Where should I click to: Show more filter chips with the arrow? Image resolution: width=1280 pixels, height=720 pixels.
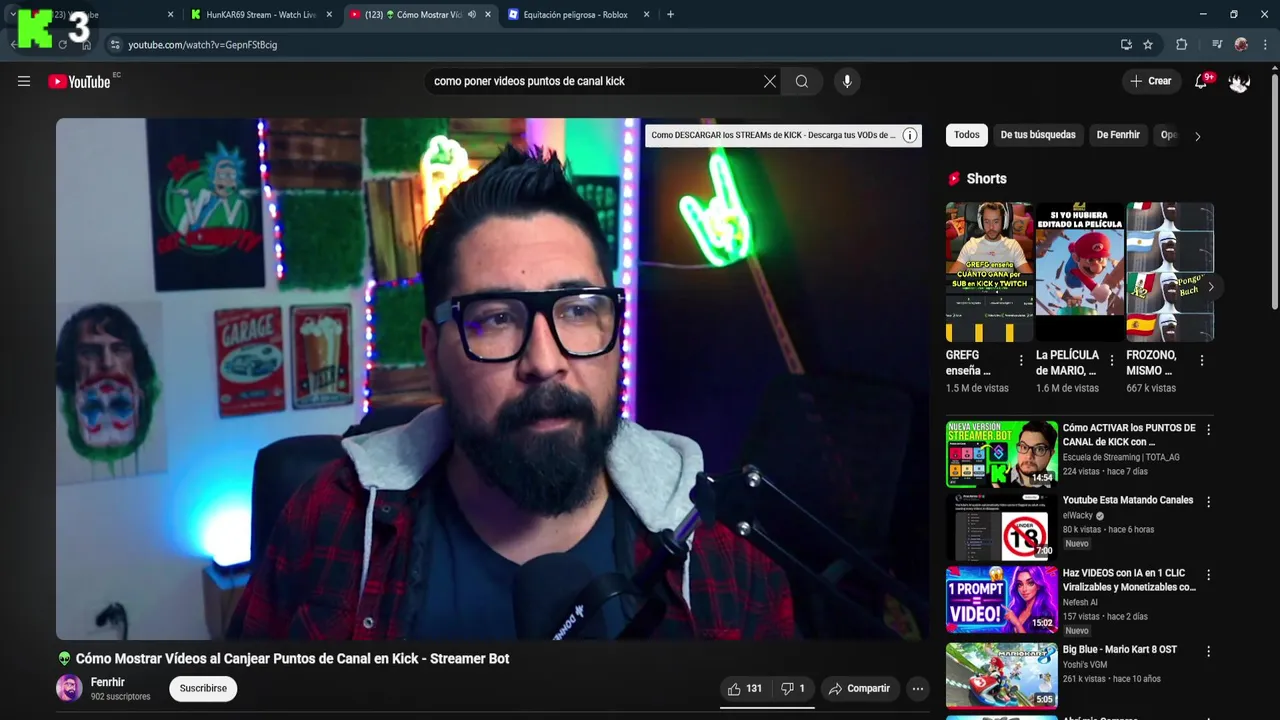point(1198,136)
